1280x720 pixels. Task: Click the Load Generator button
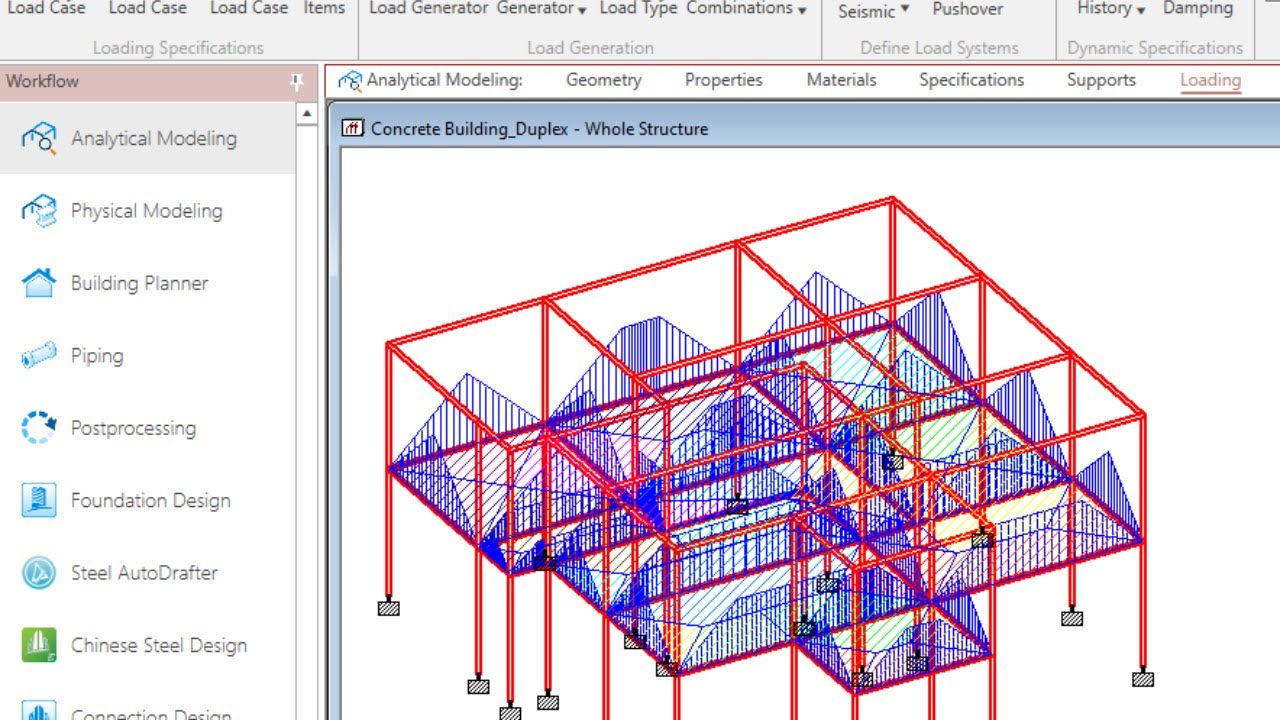[x=429, y=8]
